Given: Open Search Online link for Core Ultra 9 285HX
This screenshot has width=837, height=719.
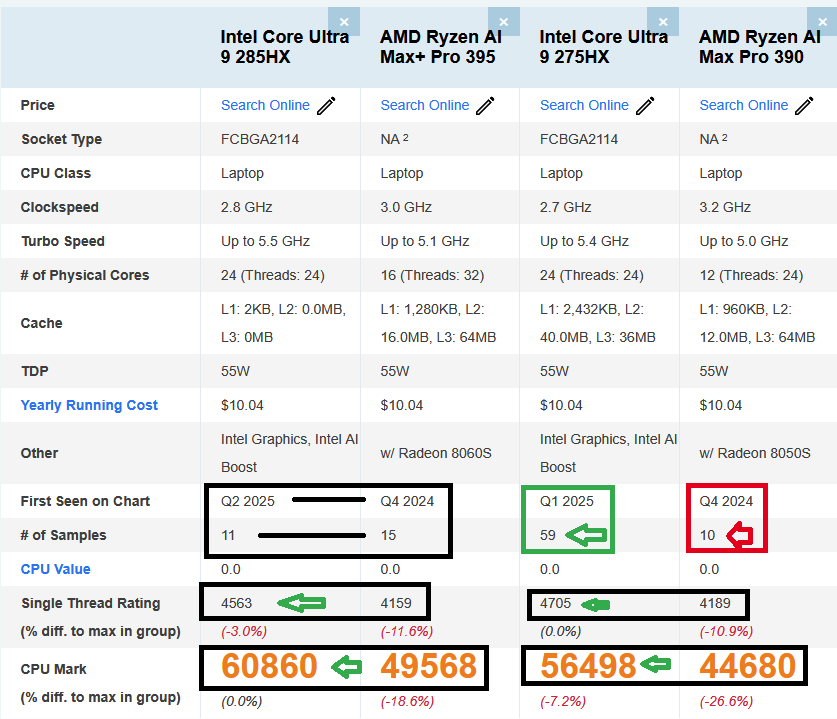Looking at the screenshot, I should 265,105.
